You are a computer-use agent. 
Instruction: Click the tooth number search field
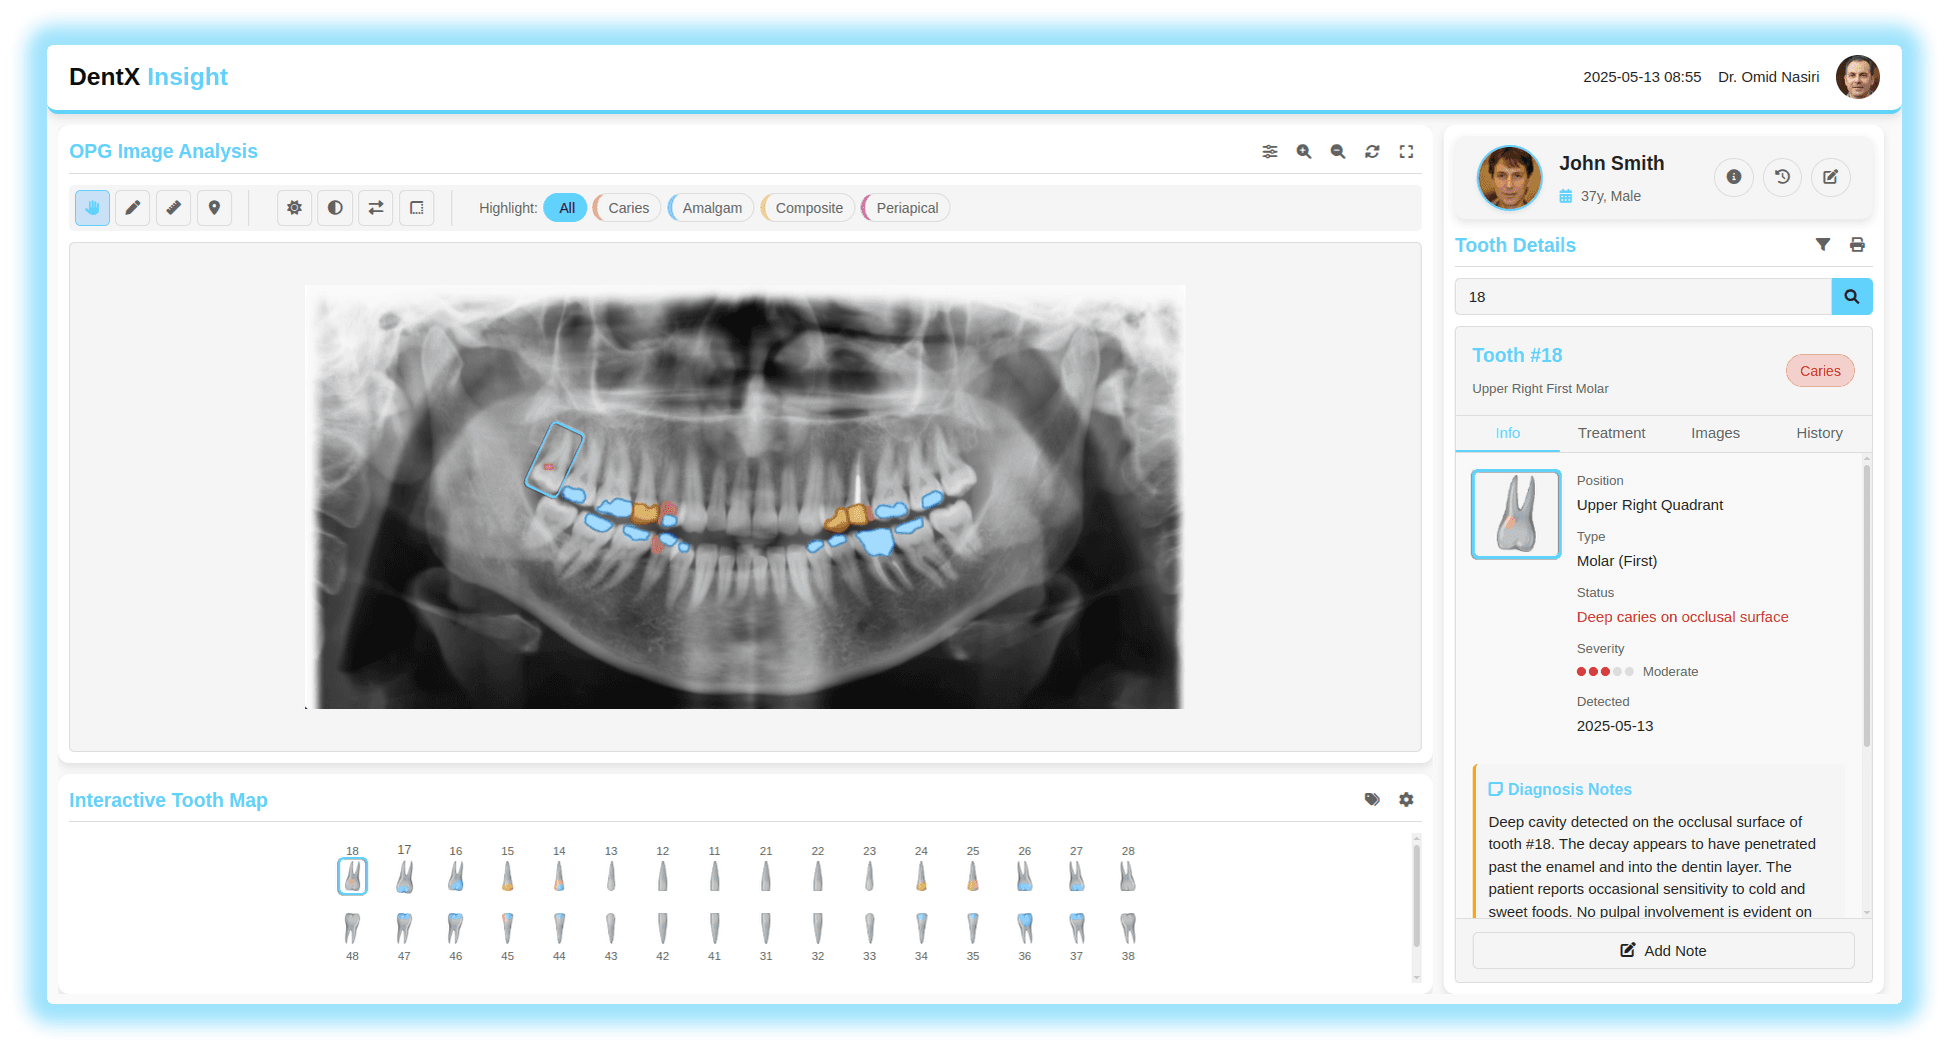[1643, 297]
